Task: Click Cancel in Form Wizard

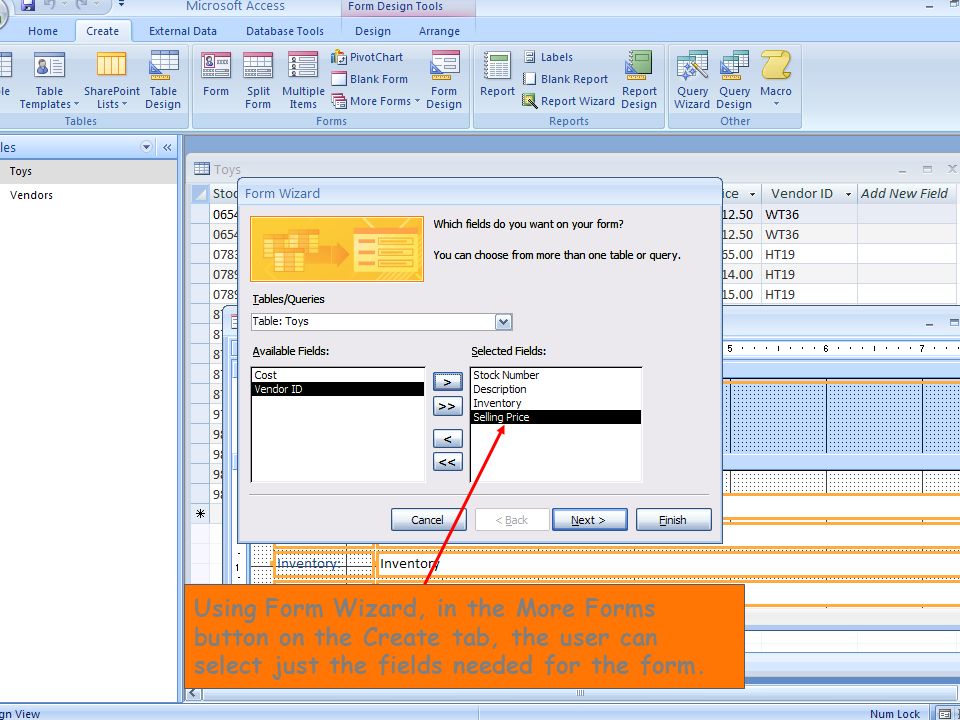Action: point(428,520)
